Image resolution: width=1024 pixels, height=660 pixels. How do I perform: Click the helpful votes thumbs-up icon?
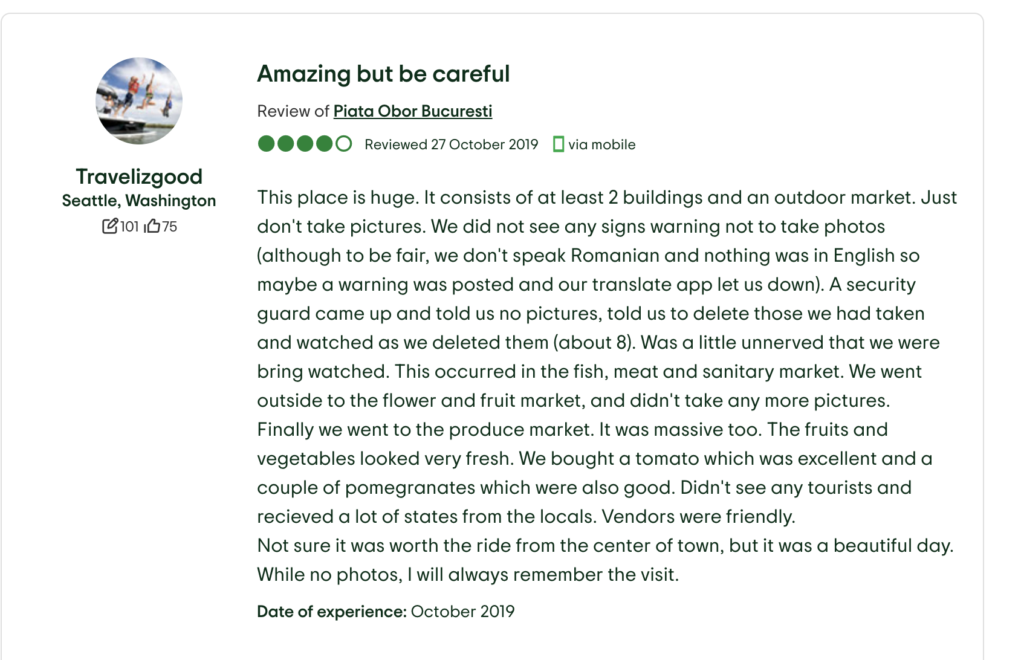152,226
